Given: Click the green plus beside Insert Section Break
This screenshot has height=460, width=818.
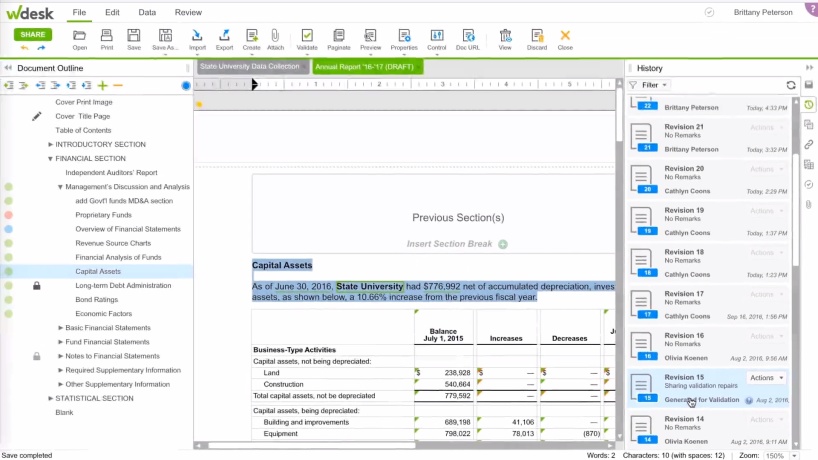Looking at the screenshot, I should click(503, 244).
